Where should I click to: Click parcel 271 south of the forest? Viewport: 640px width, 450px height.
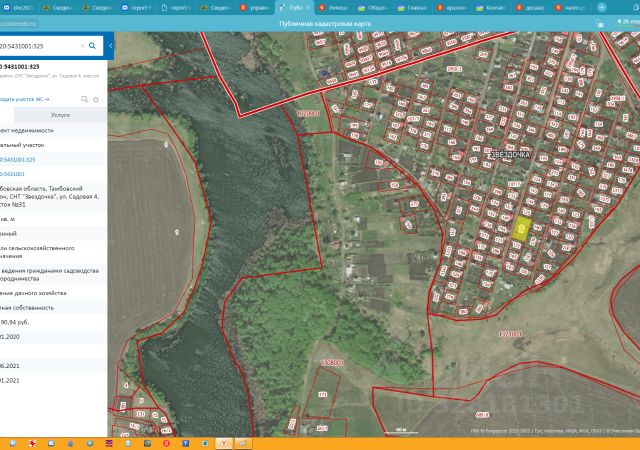tap(322, 394)
